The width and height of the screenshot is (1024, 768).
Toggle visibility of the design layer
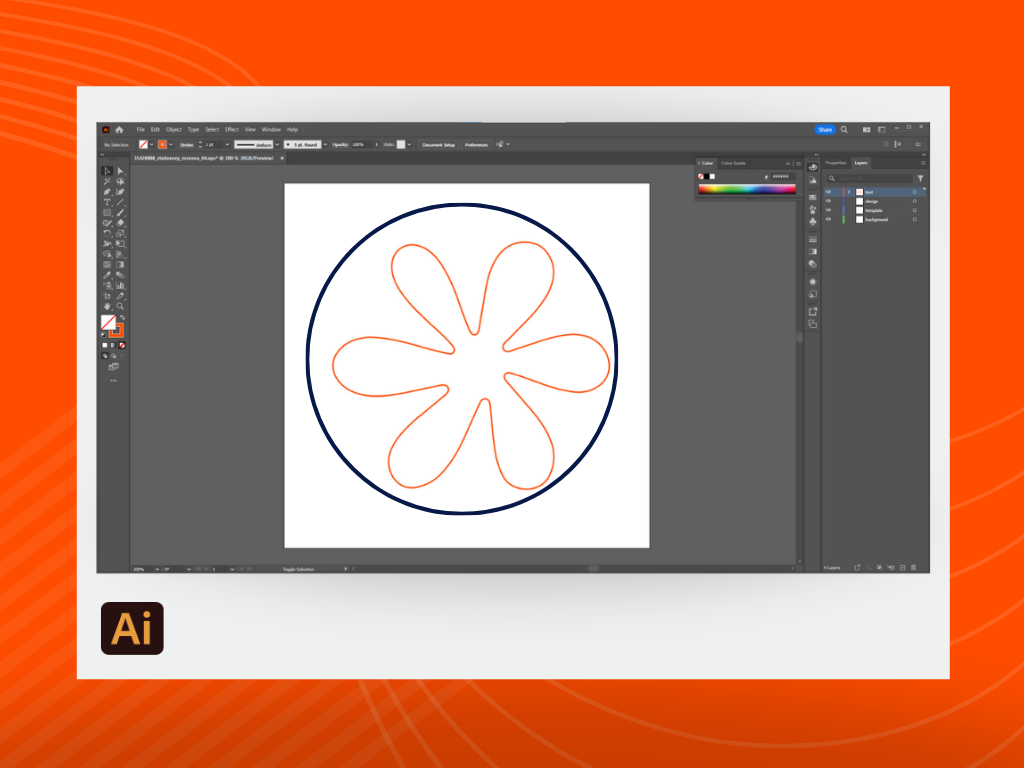click(828, 201)
